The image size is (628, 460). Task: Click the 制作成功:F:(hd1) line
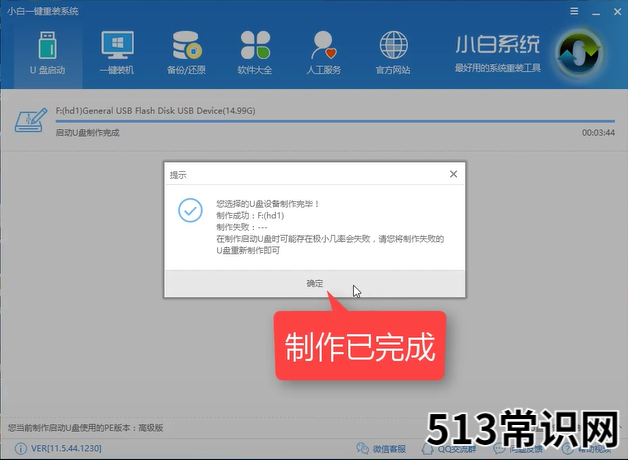(x=250, y=215)
